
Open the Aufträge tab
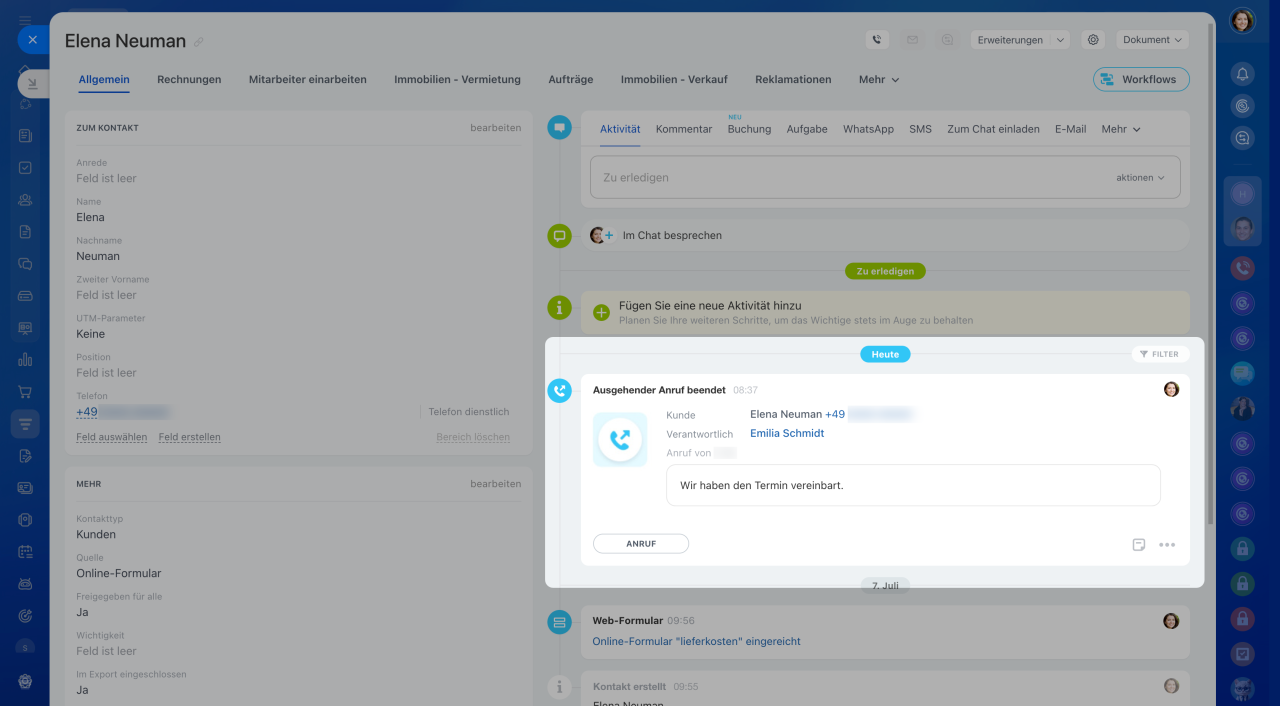click(571, 79)
